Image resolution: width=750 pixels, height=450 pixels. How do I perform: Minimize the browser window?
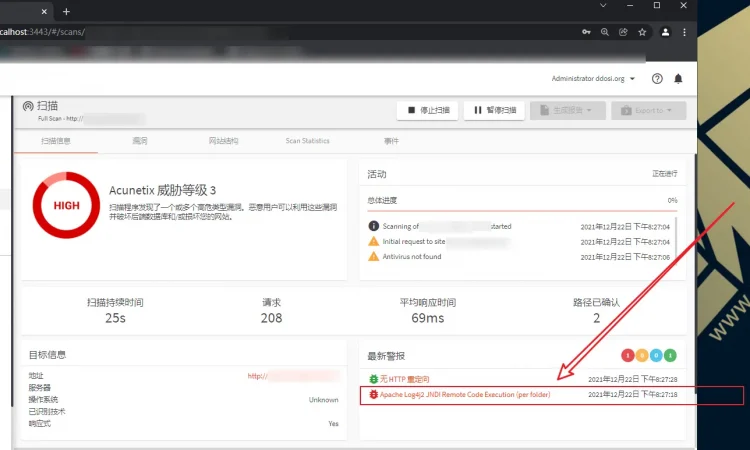630,5
